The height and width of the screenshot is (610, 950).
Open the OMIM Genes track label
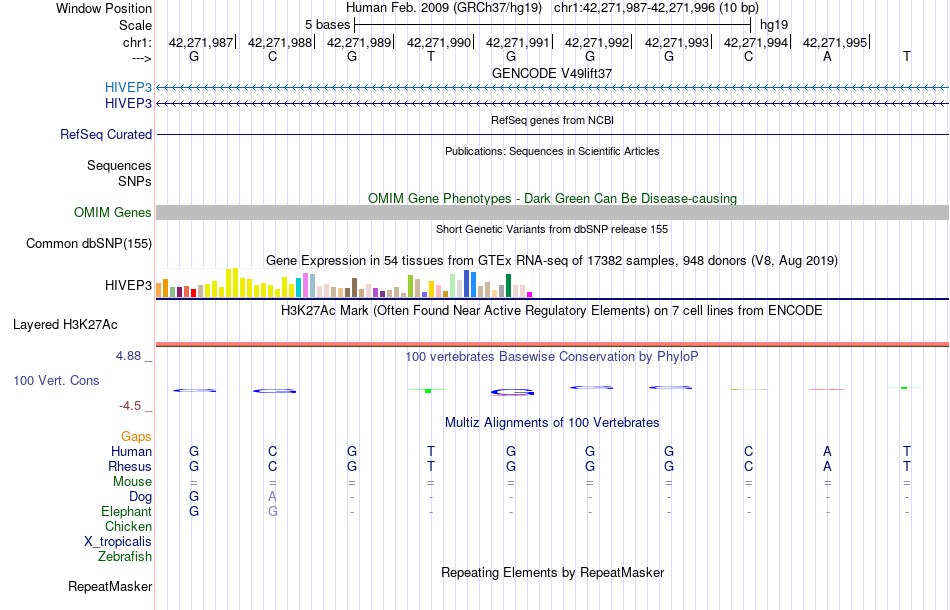tap(112, 213)
